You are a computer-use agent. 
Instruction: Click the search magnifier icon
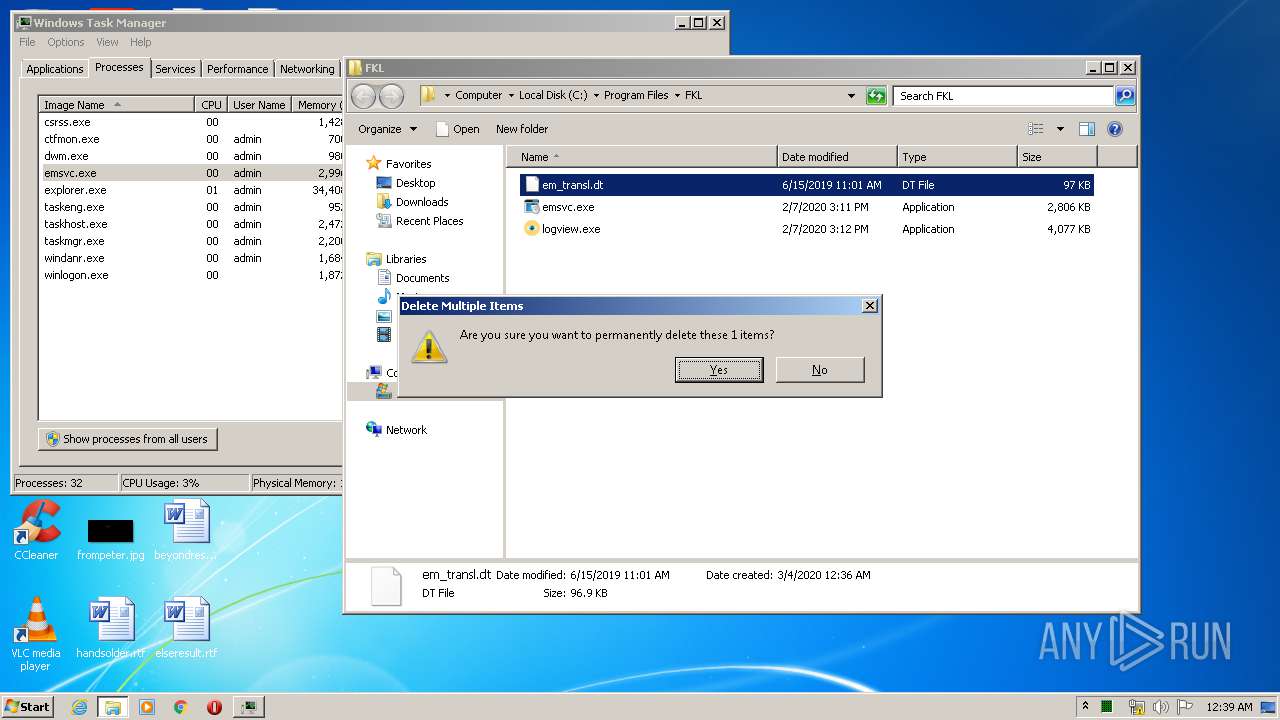click(x=1125, y=96)
